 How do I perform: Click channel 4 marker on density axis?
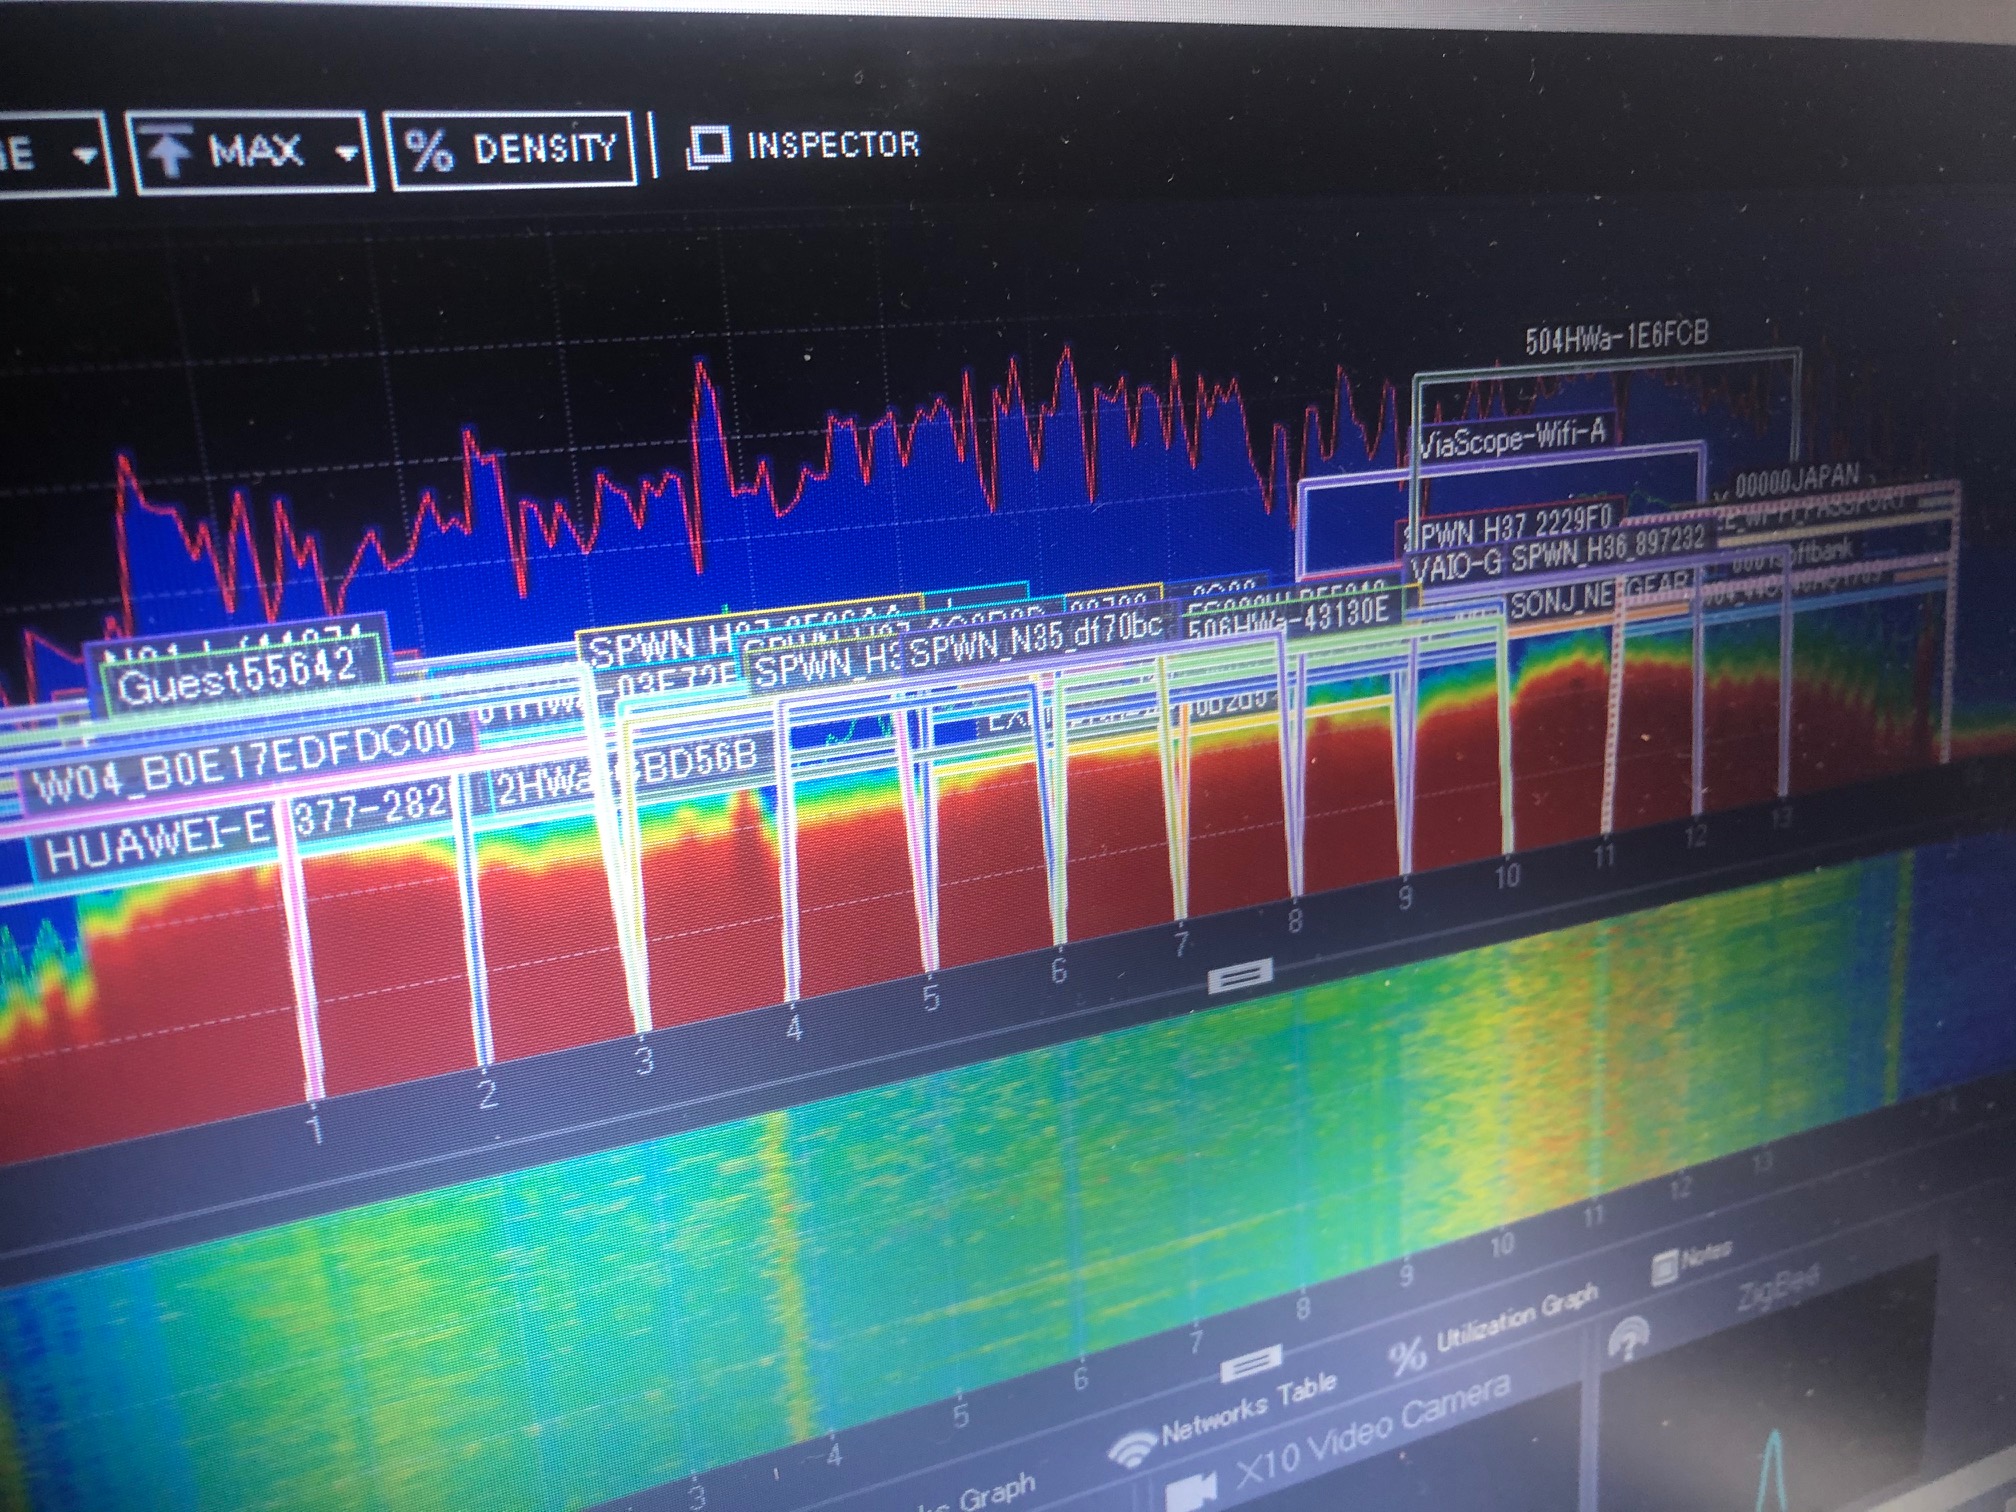(794, 1027)
